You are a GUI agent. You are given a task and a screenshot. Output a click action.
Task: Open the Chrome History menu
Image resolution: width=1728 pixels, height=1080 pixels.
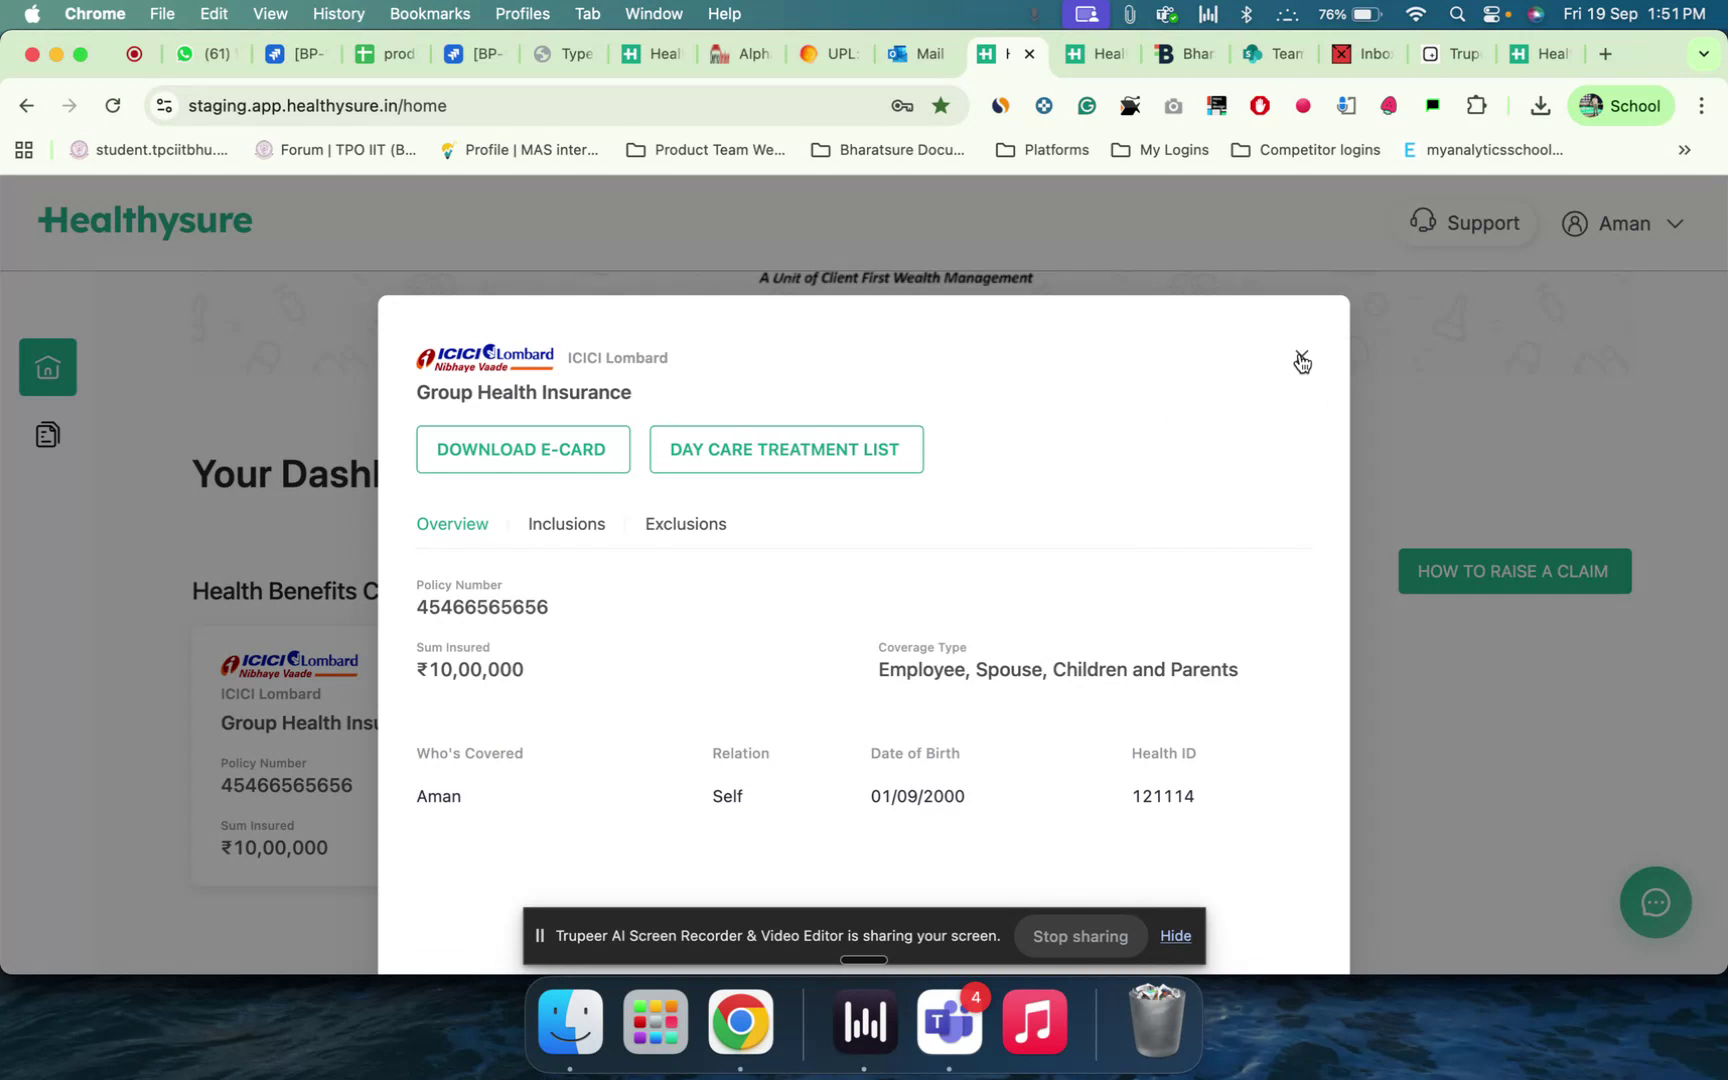pos(338,14)
